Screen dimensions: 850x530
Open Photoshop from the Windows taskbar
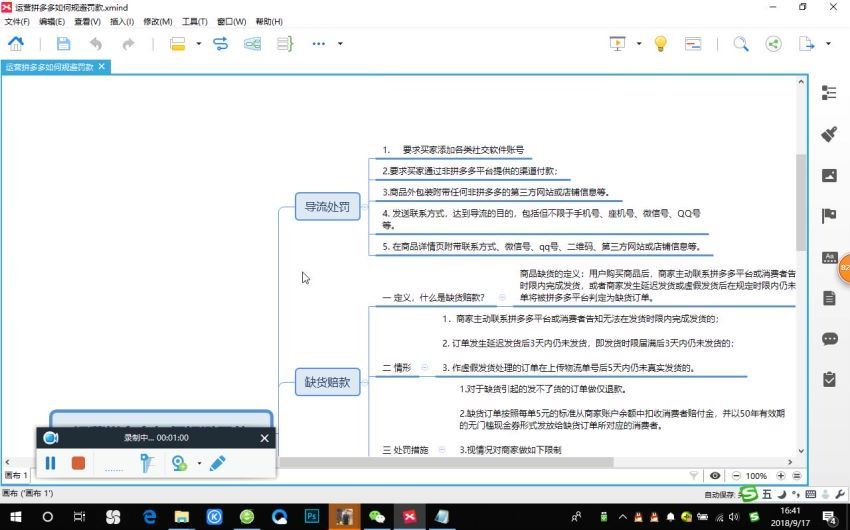tap(312, 516)
